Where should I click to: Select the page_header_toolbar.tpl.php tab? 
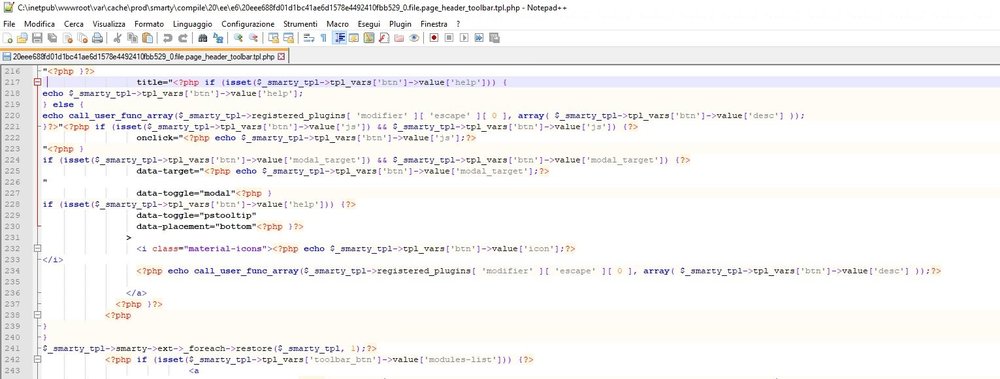(x=144, y=57)
